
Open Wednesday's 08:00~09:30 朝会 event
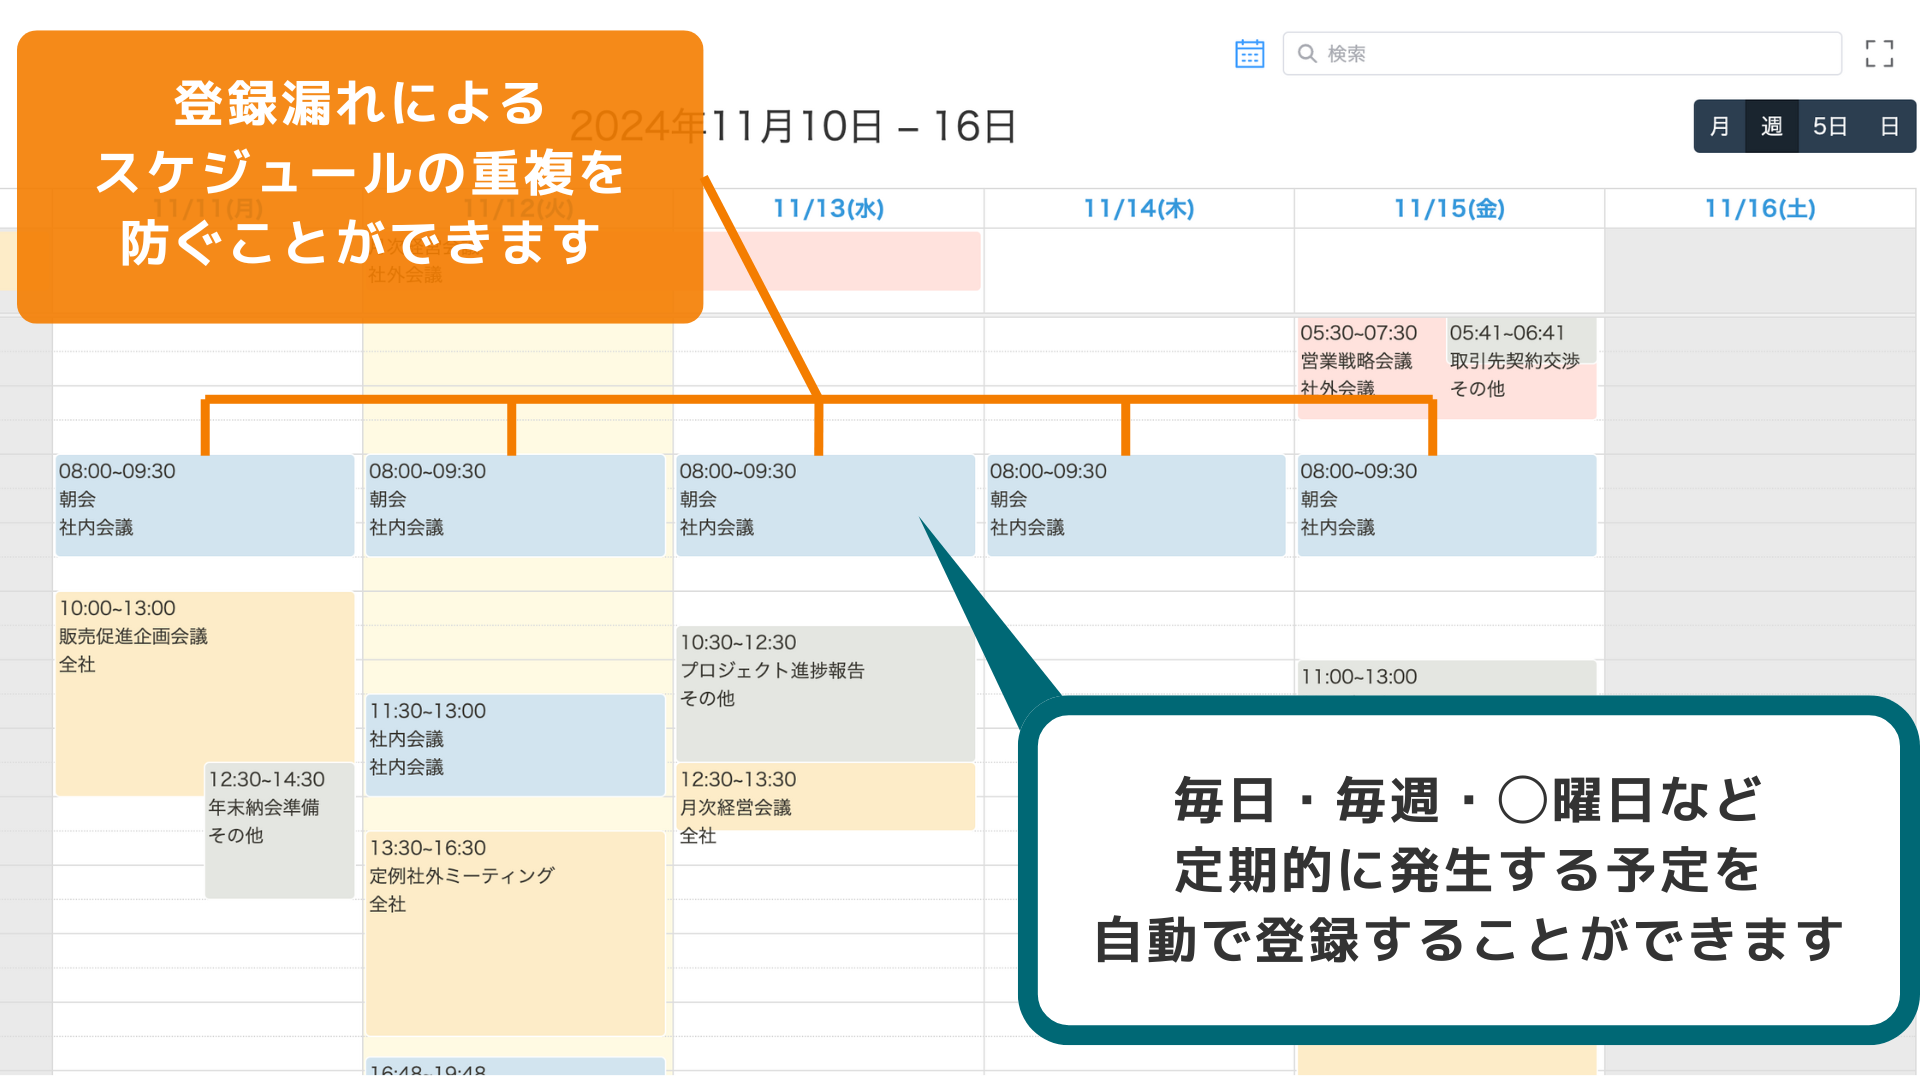point(825,505)
